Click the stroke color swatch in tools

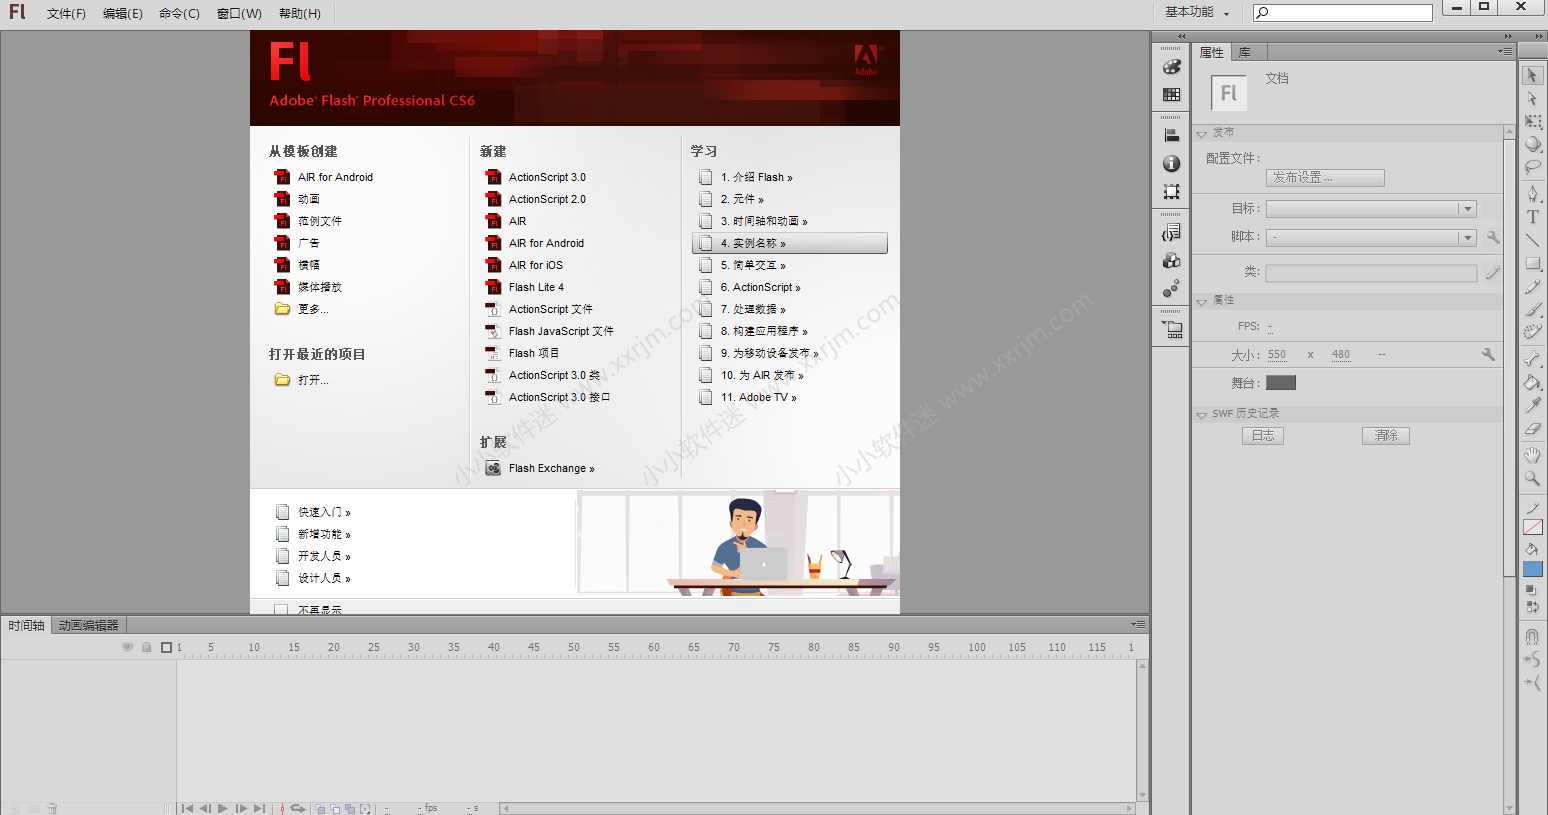(1532, 527)
